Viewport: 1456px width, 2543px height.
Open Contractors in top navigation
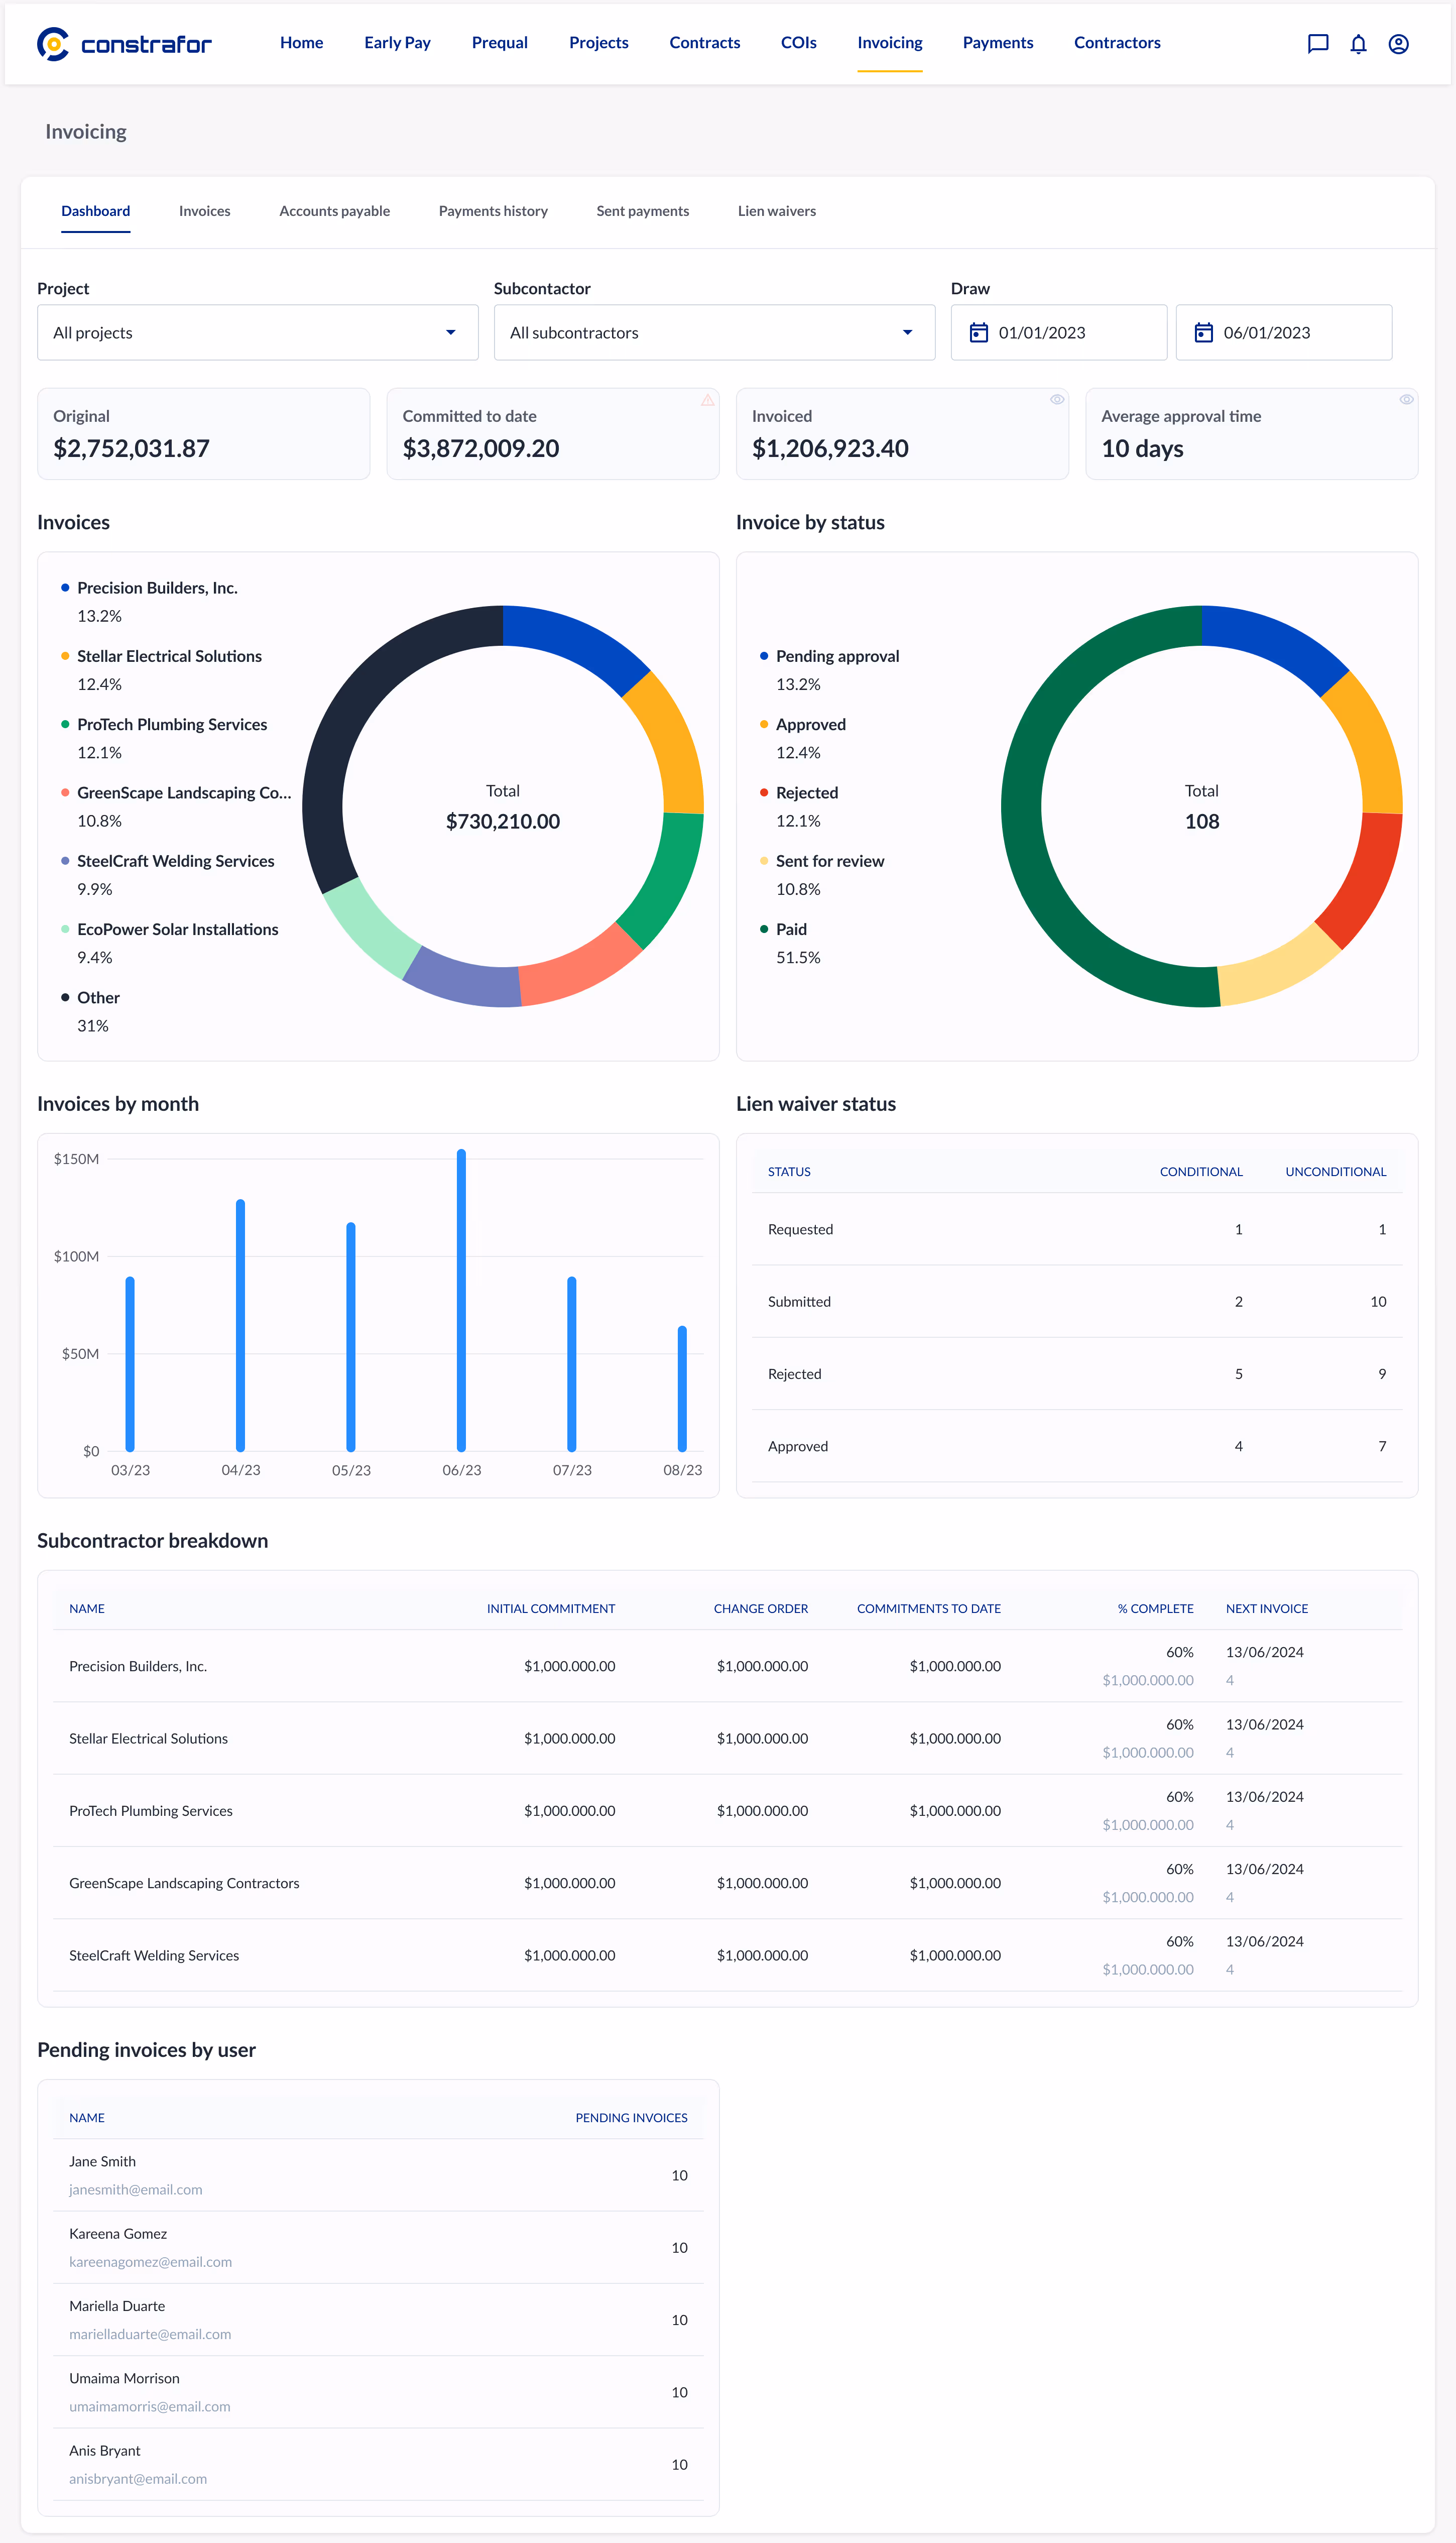pyautogui.click(x=1117, y=43)
